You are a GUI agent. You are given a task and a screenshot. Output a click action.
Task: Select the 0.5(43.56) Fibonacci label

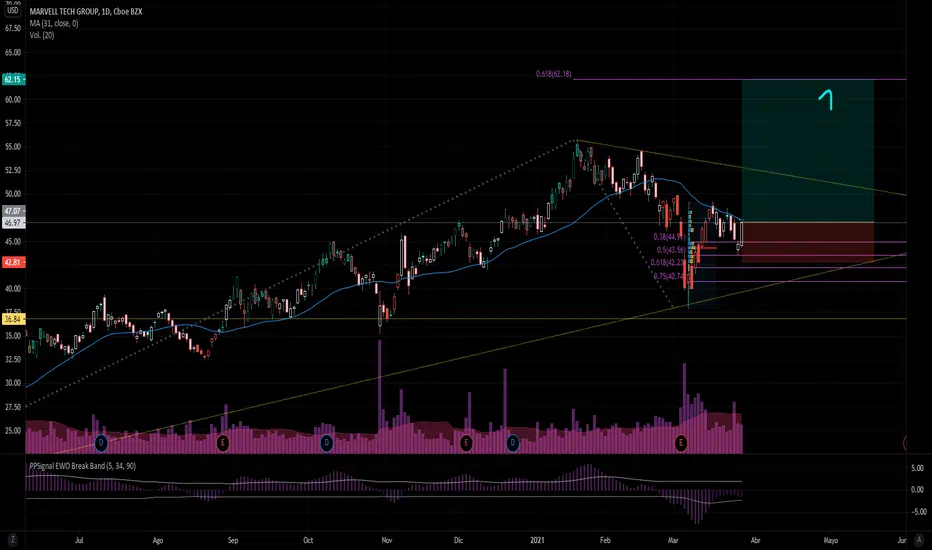670,250
